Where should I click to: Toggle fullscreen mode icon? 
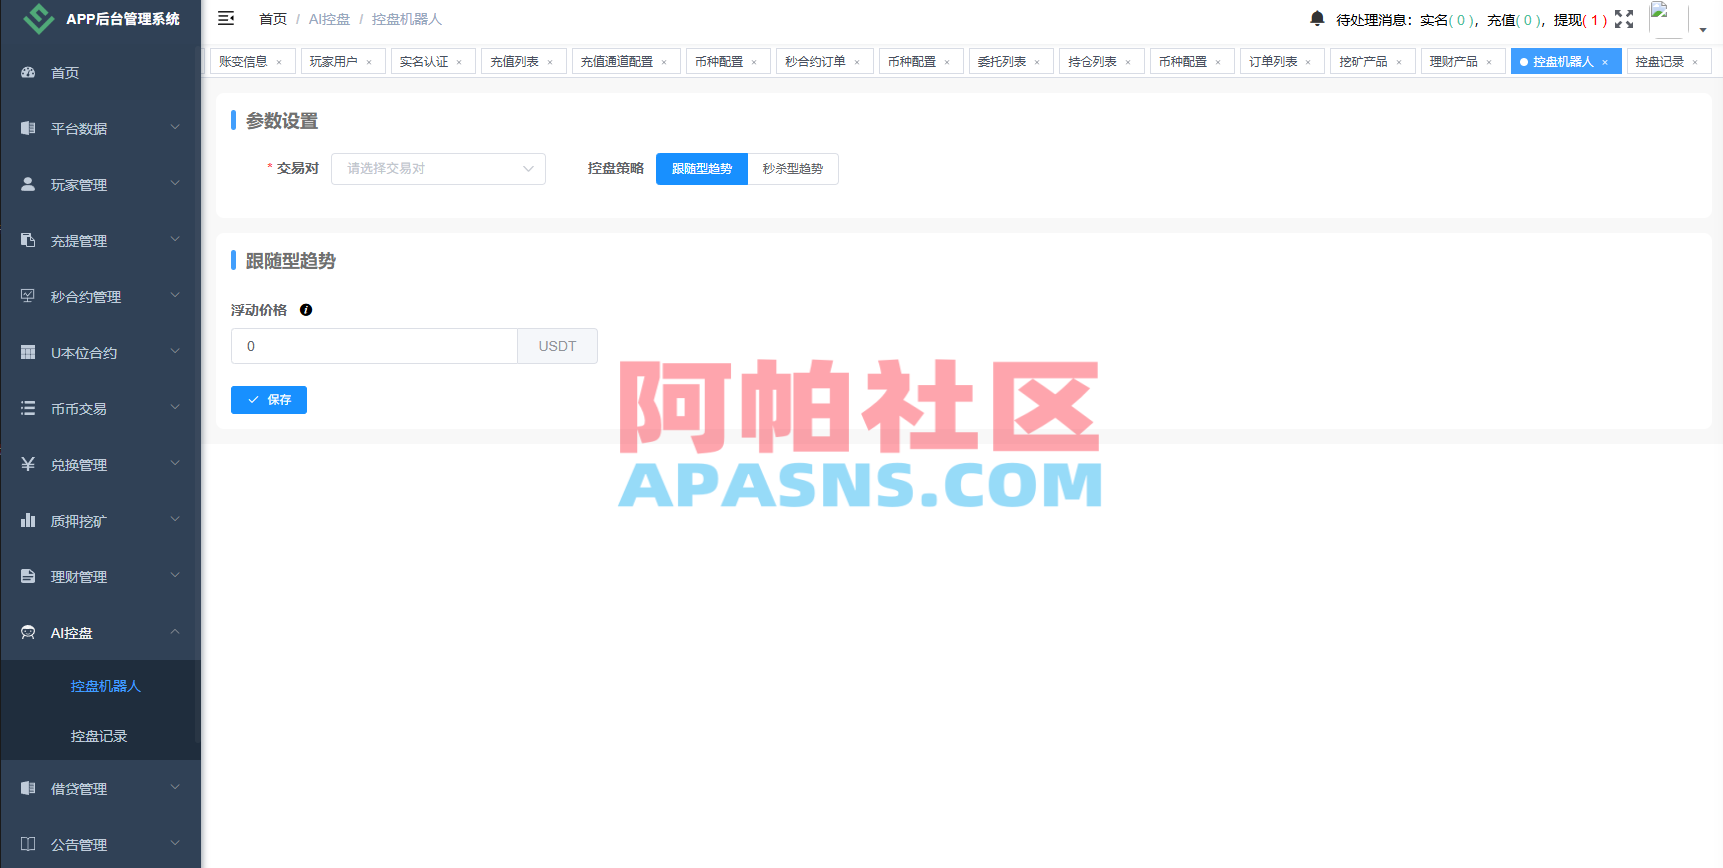coord(1624,19)
